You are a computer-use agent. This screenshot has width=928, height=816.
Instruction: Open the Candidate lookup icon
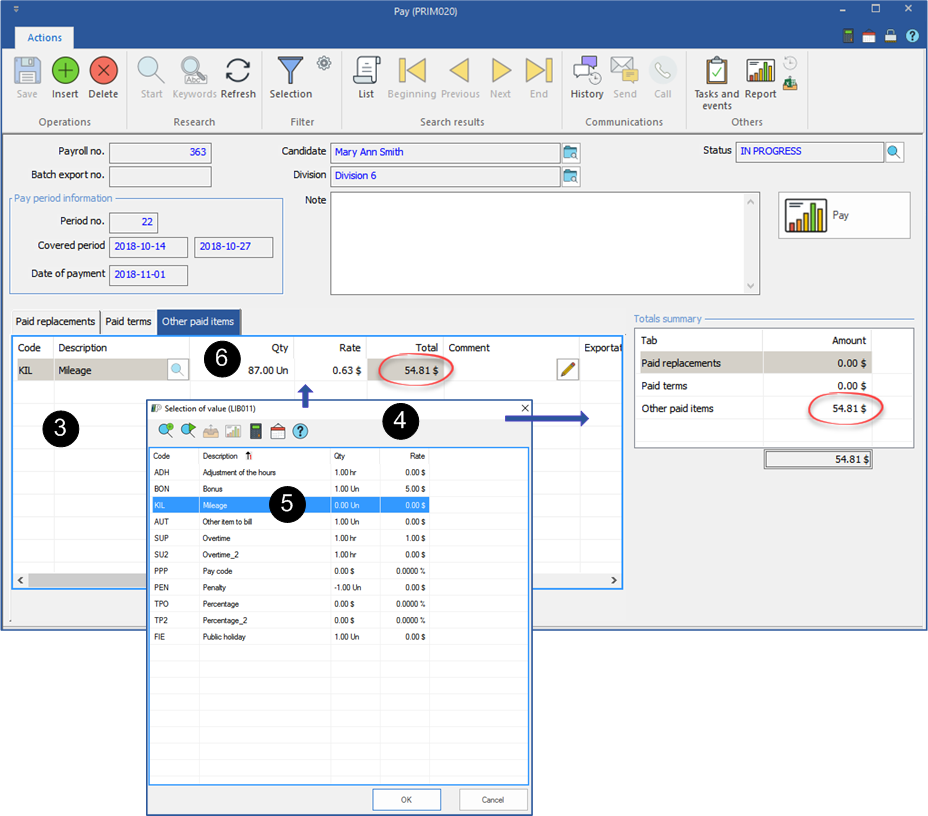click(571, 153)
